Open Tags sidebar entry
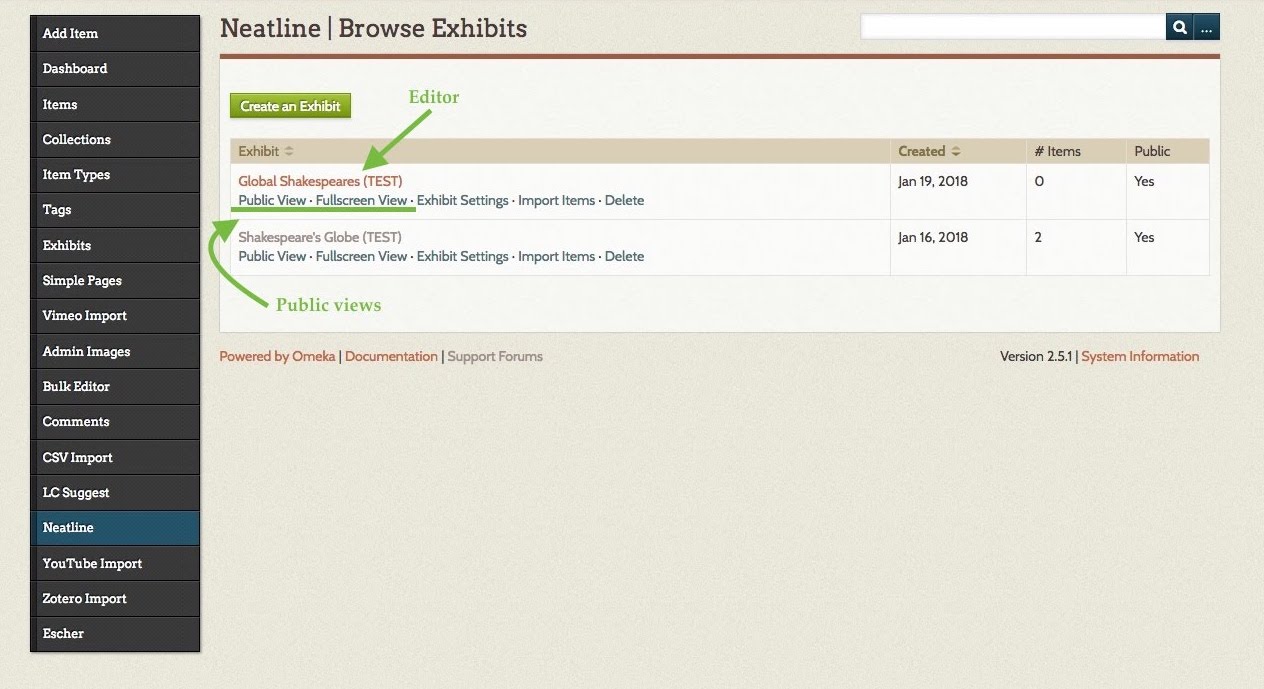1264x689 pixels. (x=115, y=210)
